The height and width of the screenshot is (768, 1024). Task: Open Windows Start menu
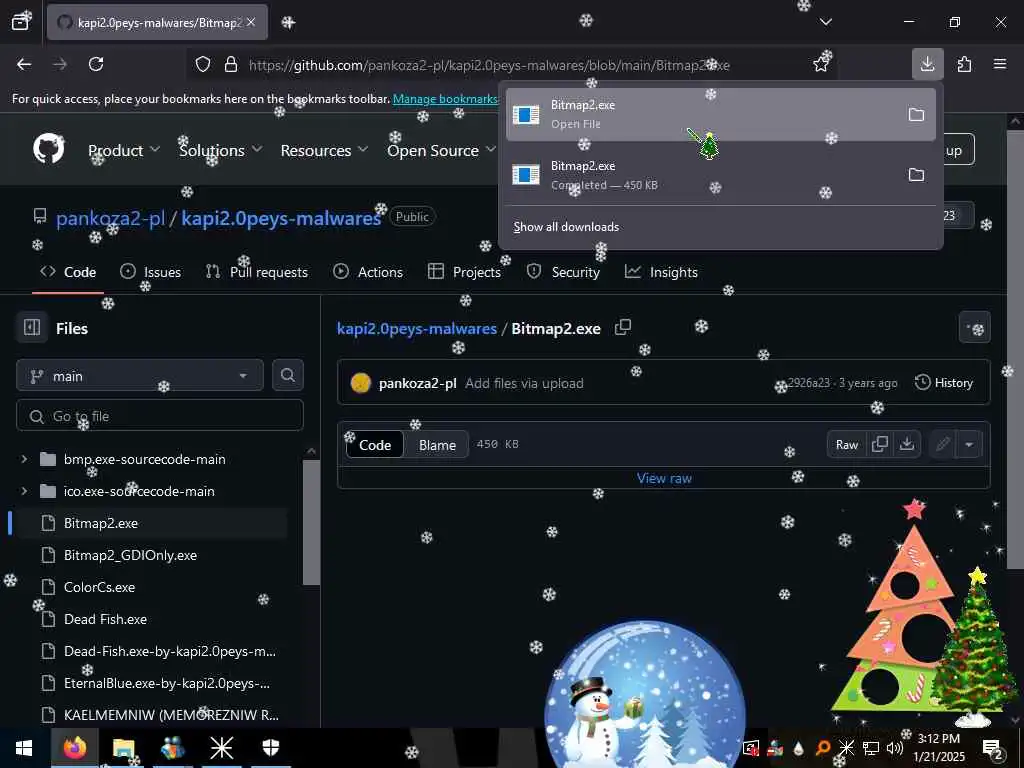click(24, 748)
